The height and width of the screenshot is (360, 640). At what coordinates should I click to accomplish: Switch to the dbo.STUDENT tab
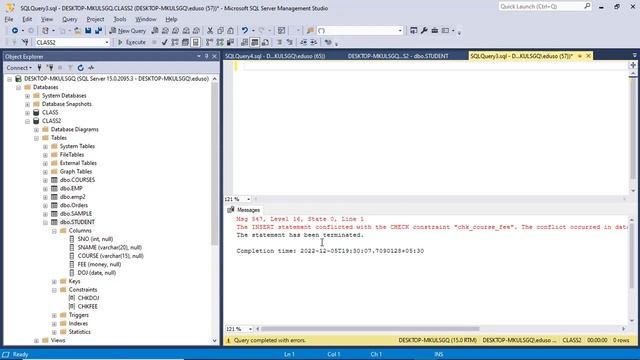(x=398, y=56)
